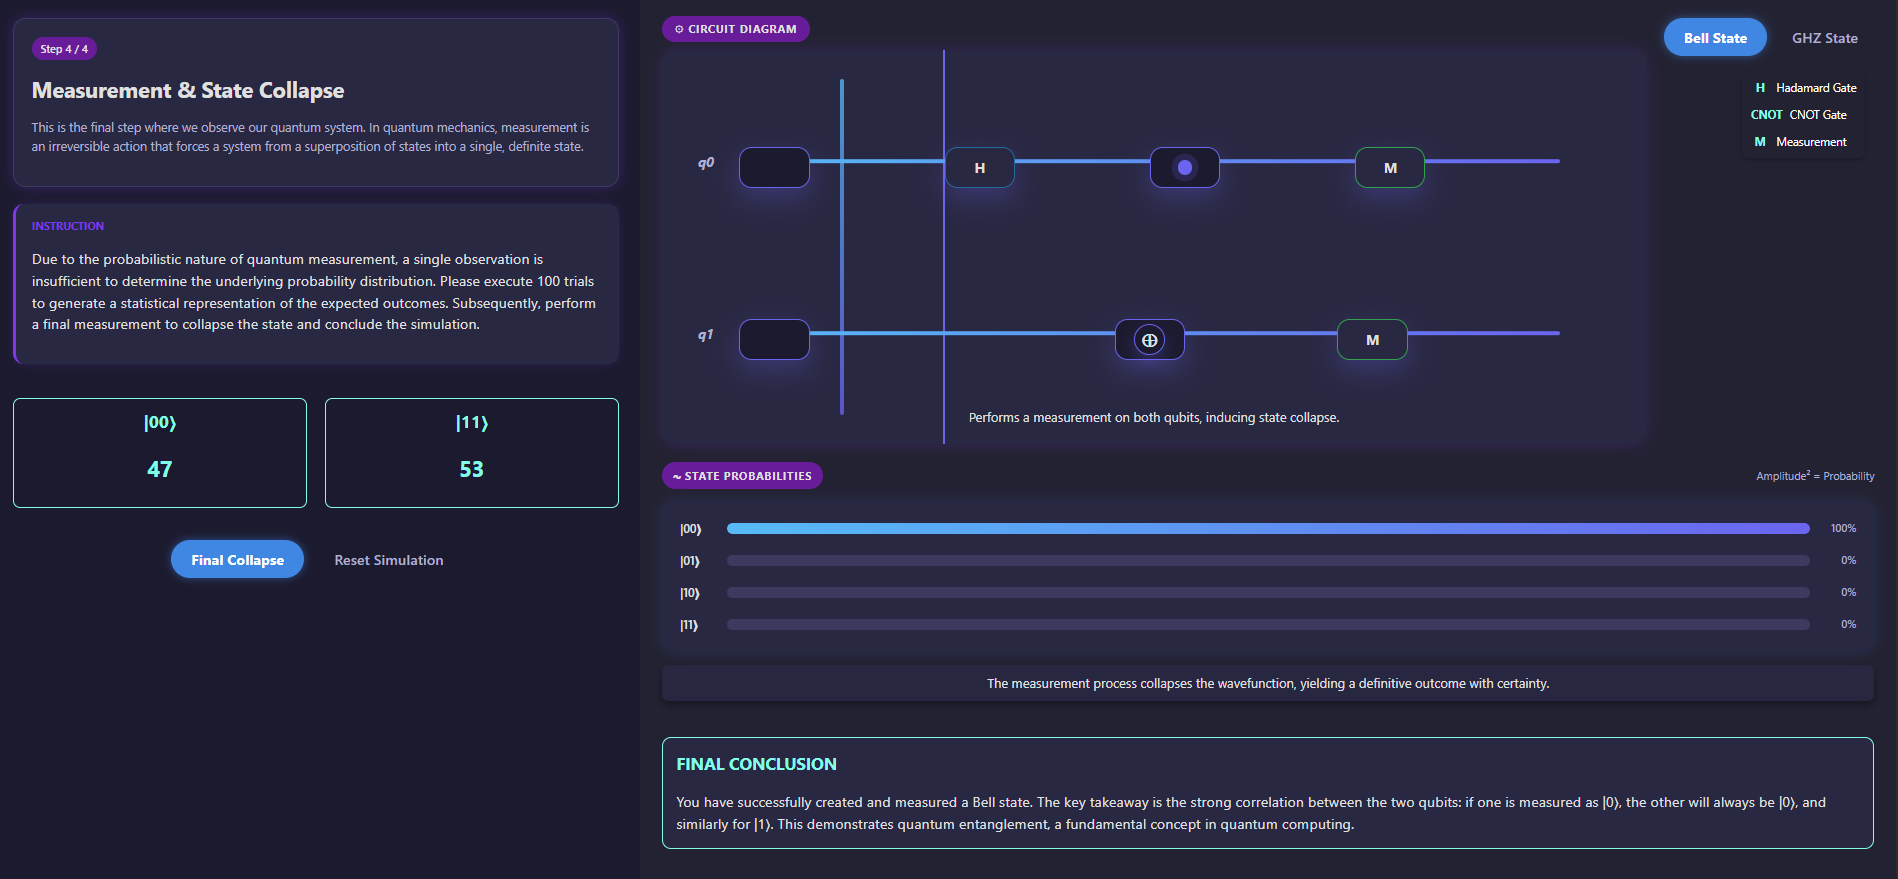Click the Hadamard gate on q0
1898x879 pixels.
(x=979, y=168)
